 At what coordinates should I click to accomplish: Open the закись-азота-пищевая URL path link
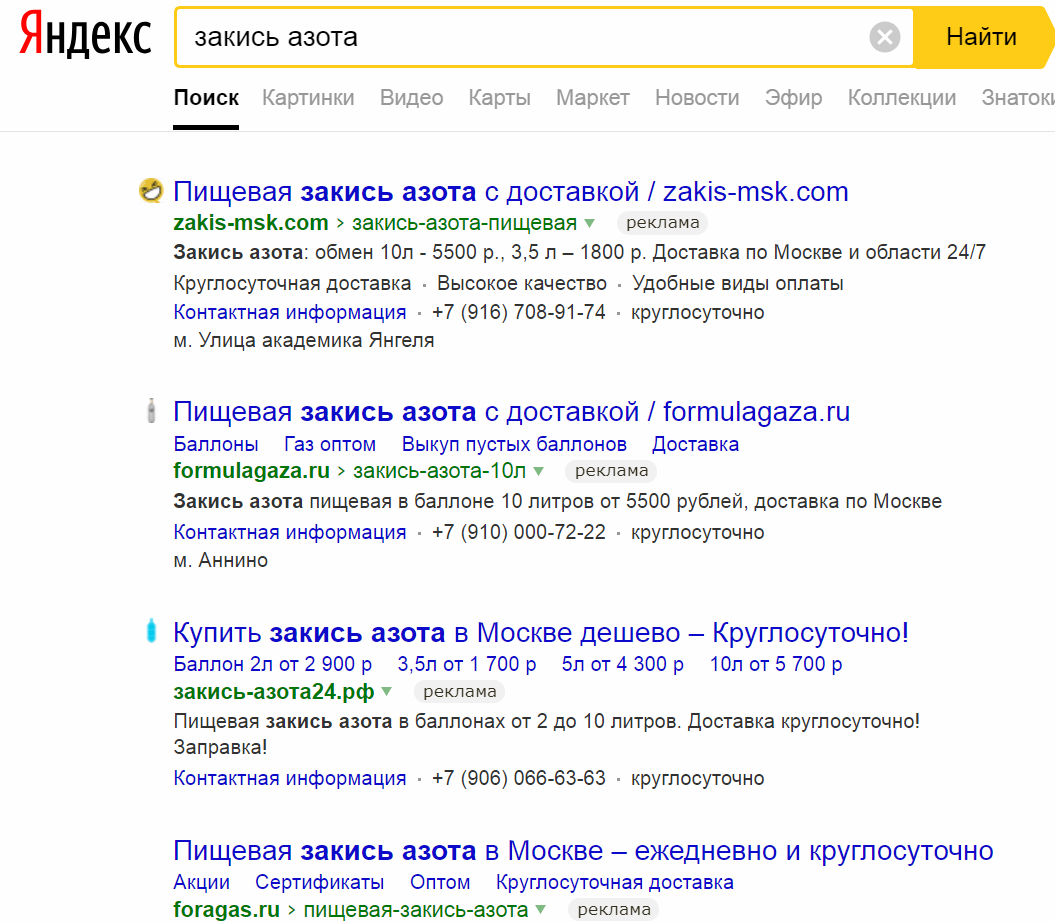click(x=464, y=223)
